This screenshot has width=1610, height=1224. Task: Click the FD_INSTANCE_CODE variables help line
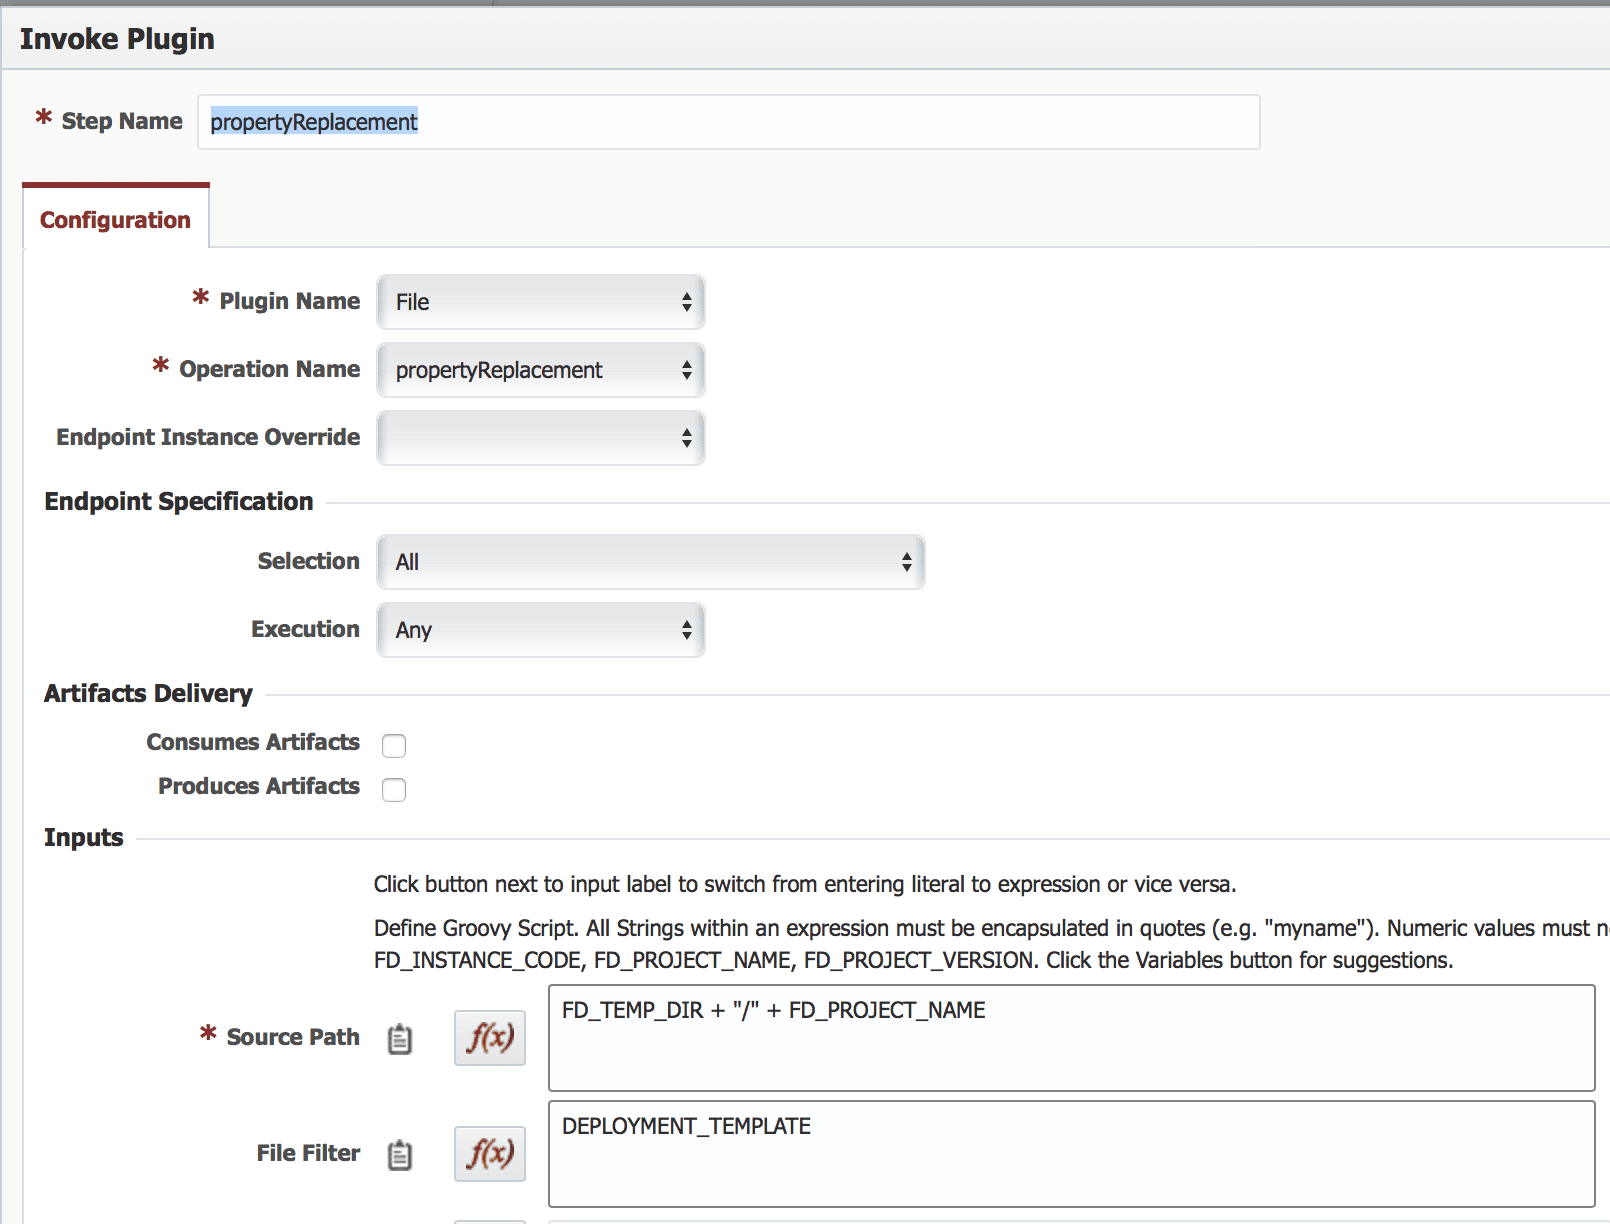(x=913, y=960)
